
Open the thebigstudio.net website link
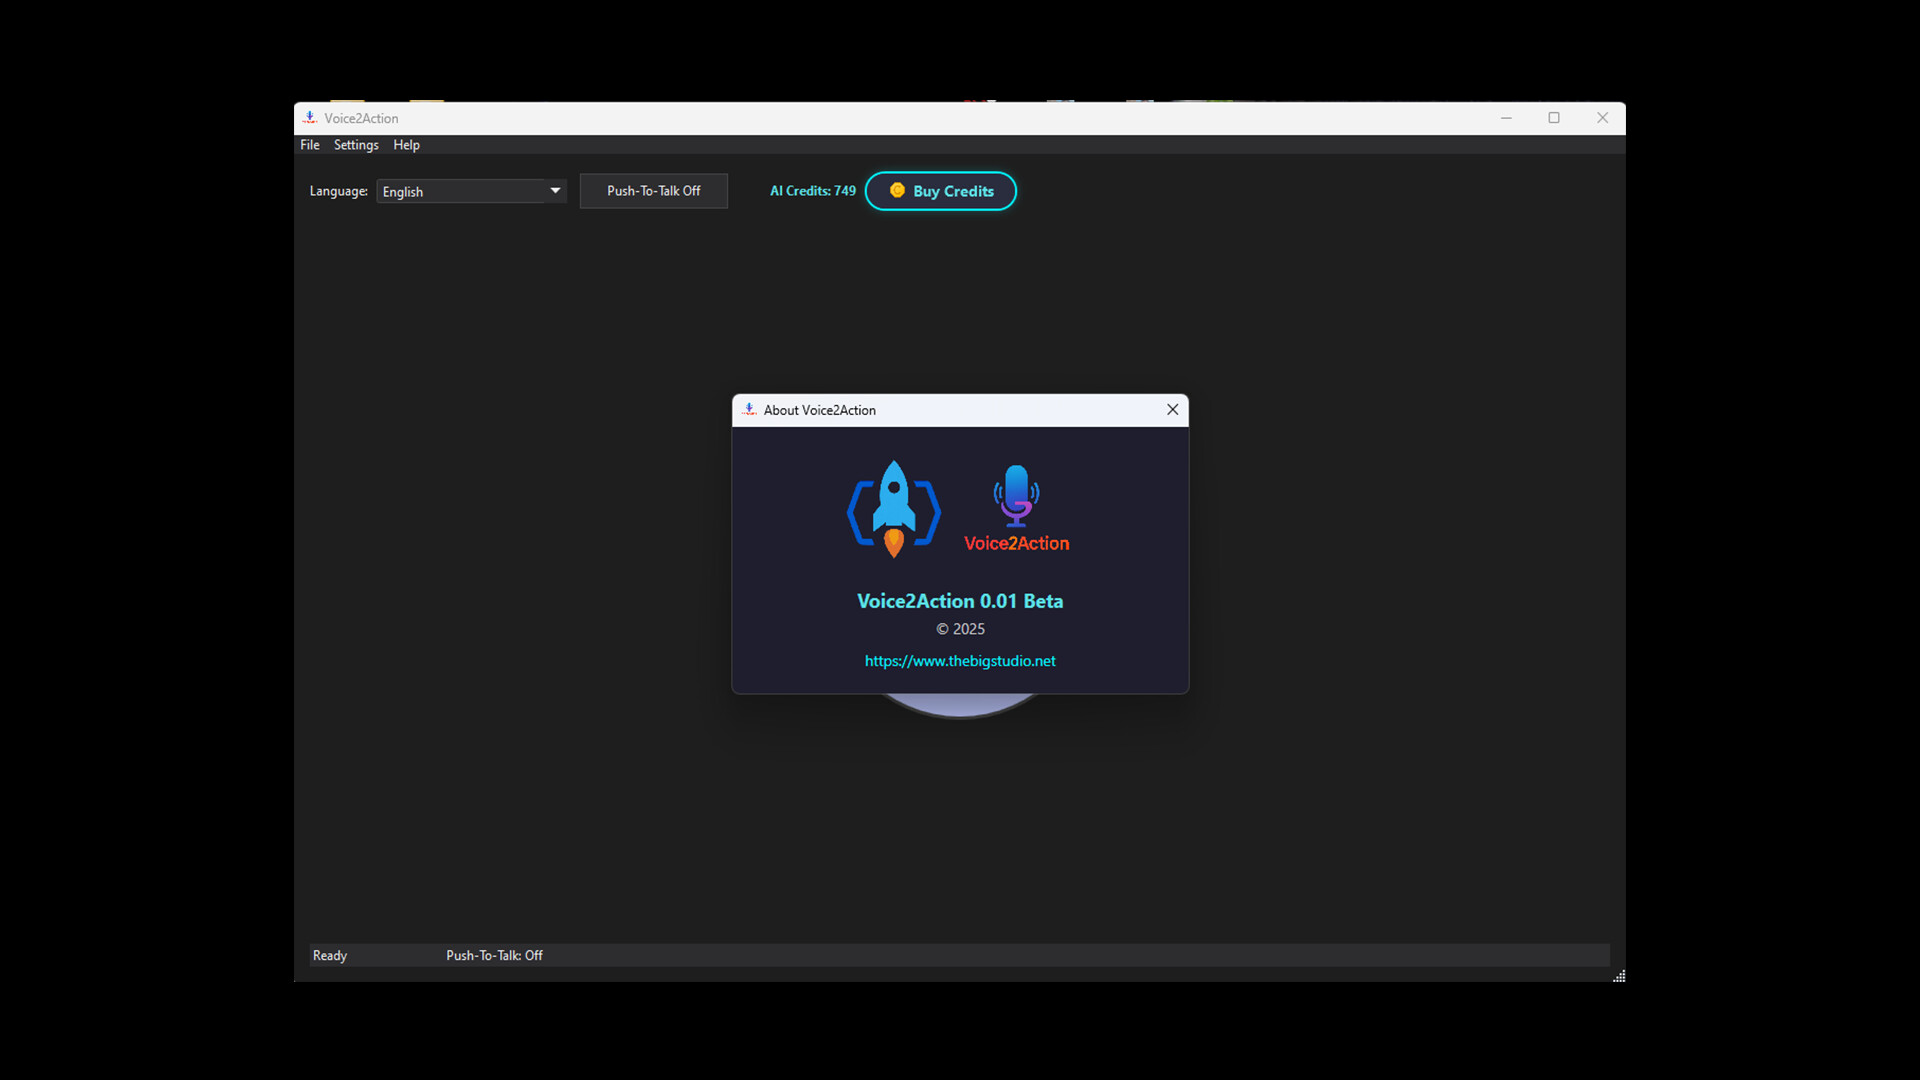959,660
